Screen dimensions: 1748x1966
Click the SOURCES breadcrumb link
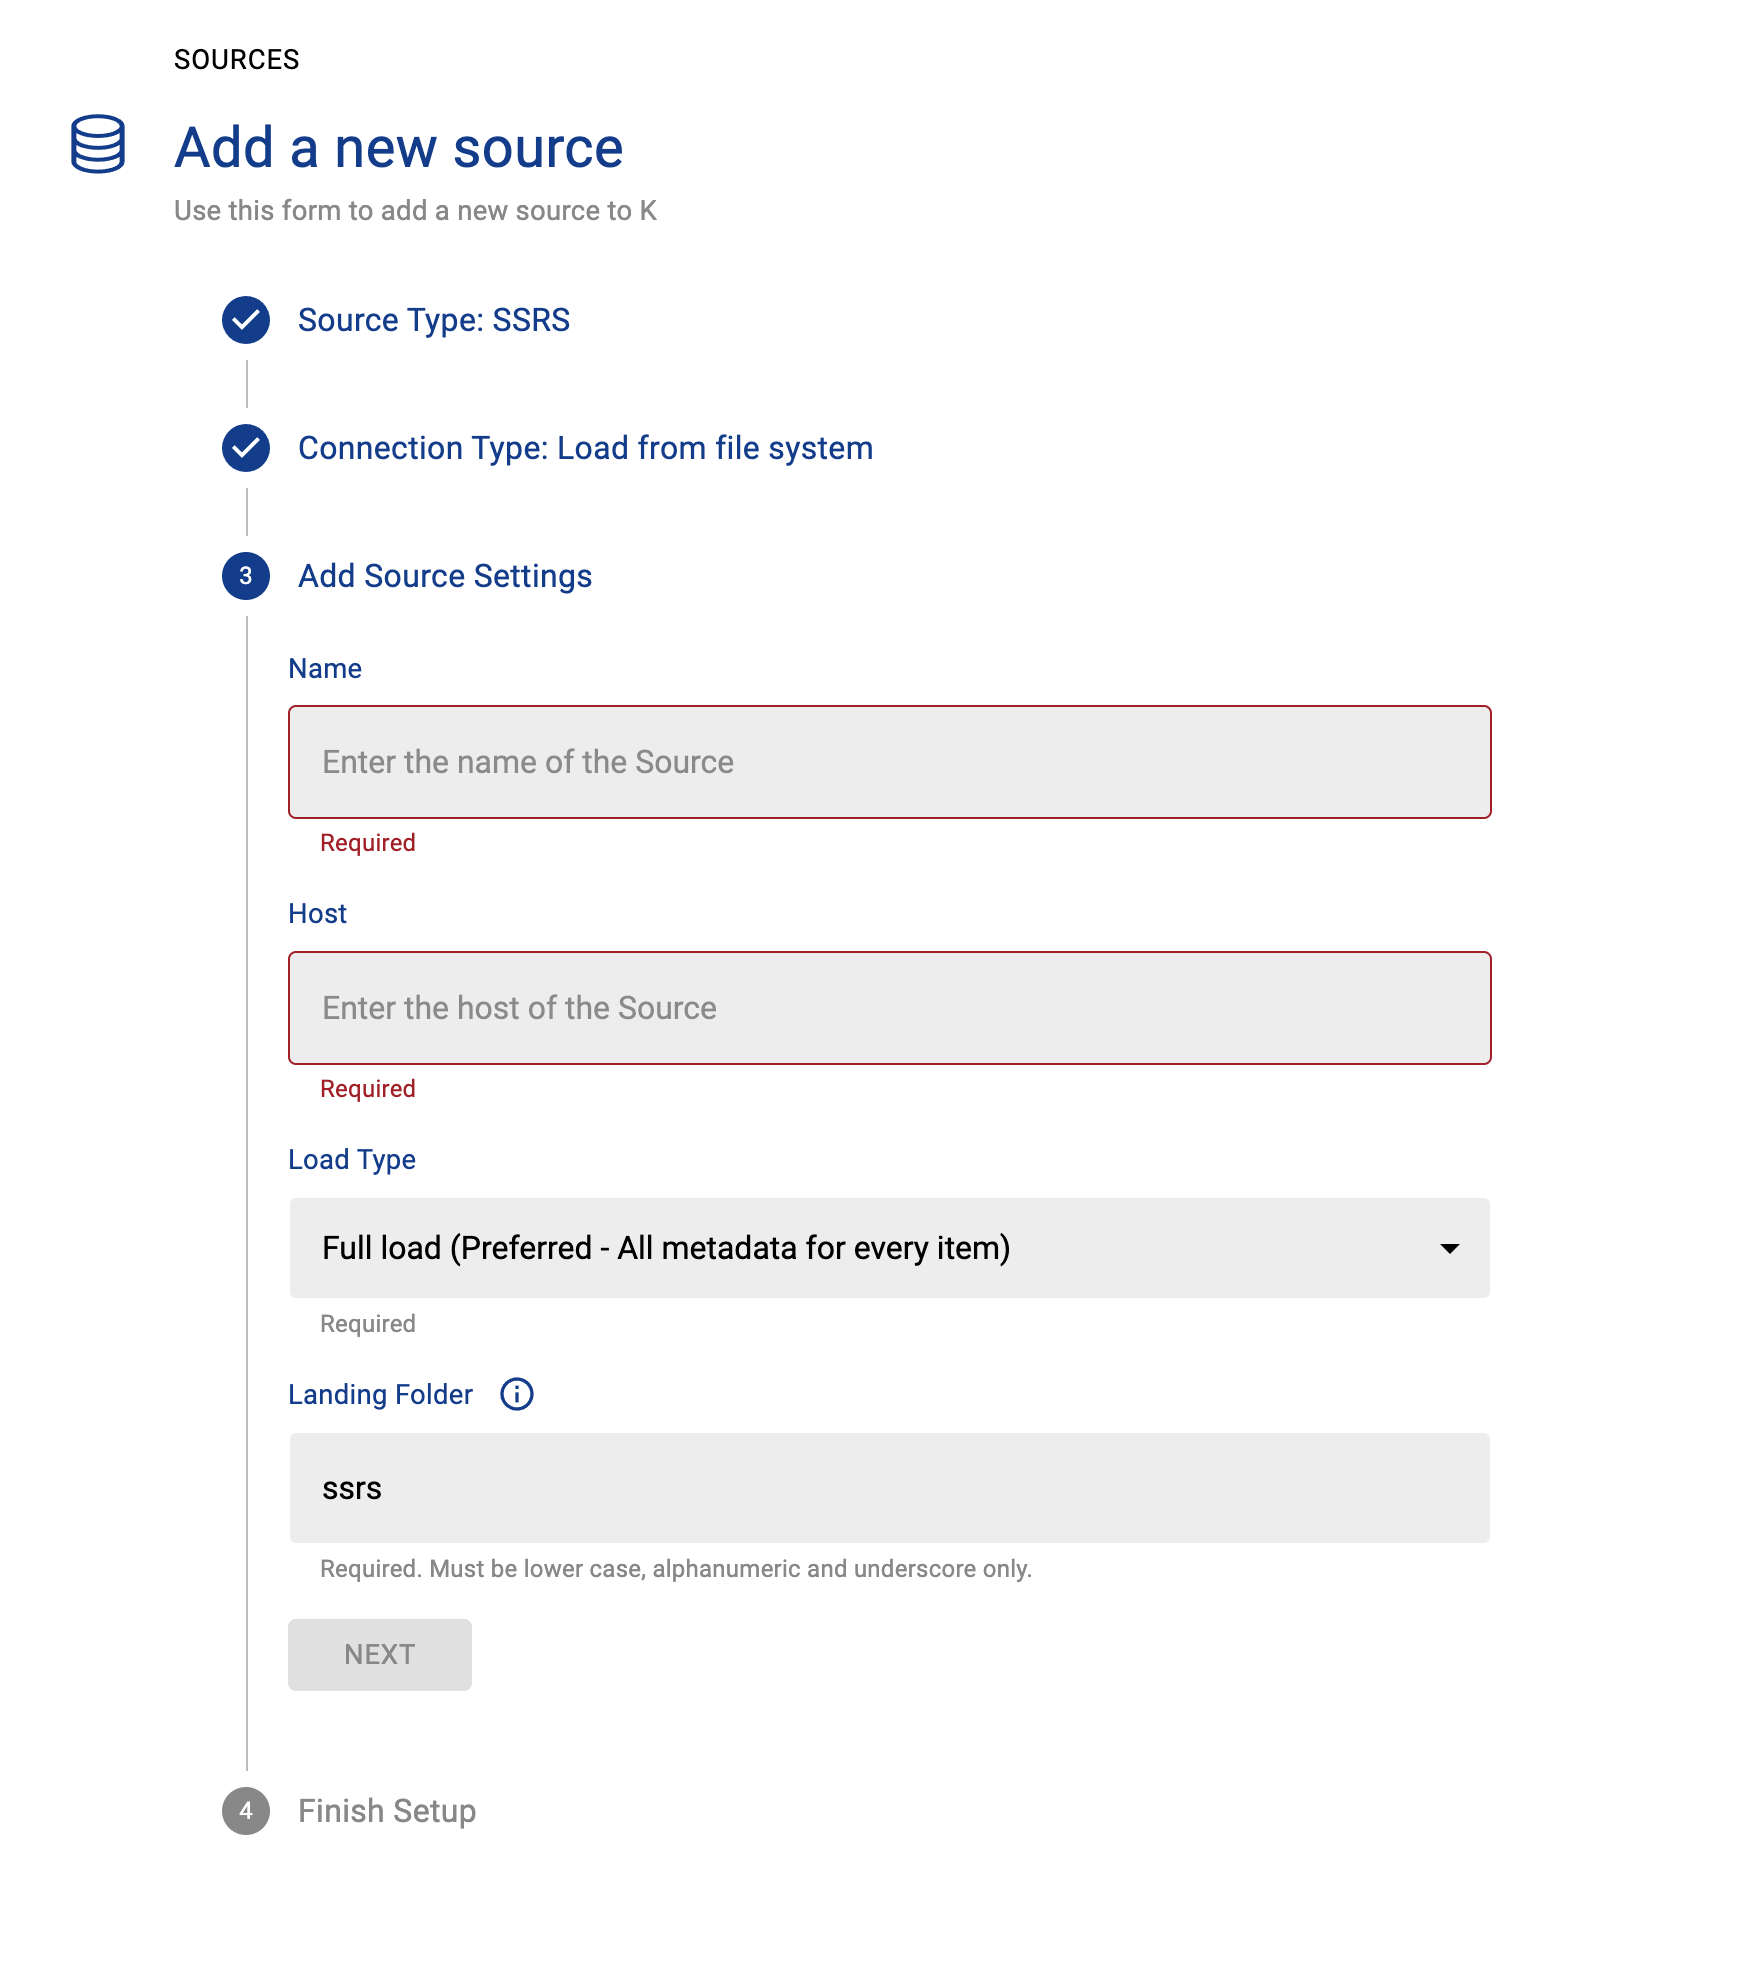[237, 60]
